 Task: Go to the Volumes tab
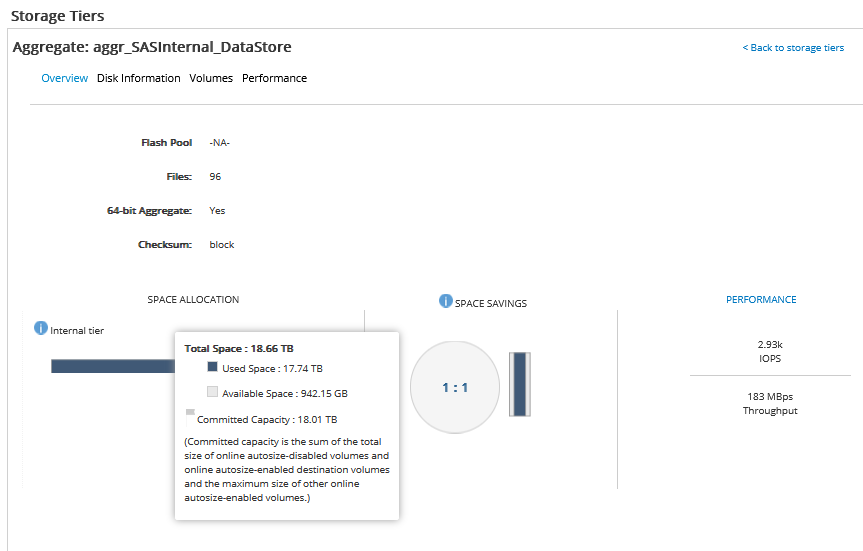(x=211, y=78)
